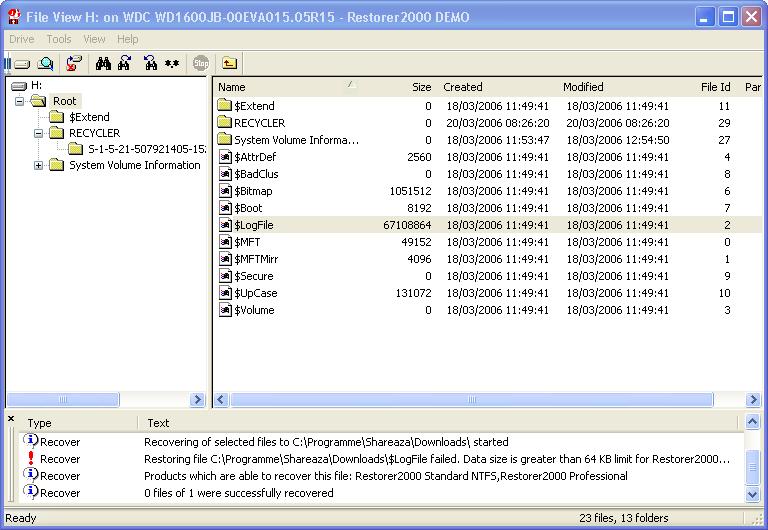768x530 pixels.
Task: Click the $Boot file icon
Action: click(x=225, y=208)
